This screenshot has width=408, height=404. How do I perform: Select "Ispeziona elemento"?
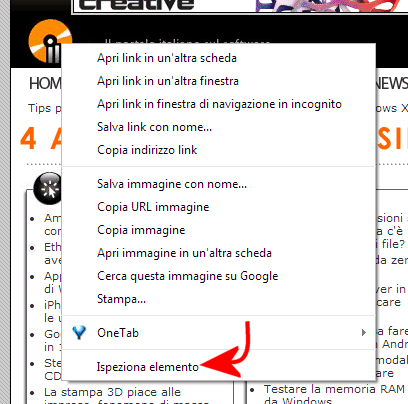click(219, 367)
